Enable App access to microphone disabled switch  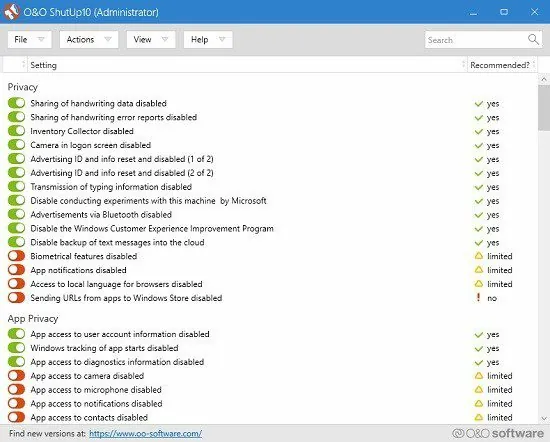coord(16,389)
